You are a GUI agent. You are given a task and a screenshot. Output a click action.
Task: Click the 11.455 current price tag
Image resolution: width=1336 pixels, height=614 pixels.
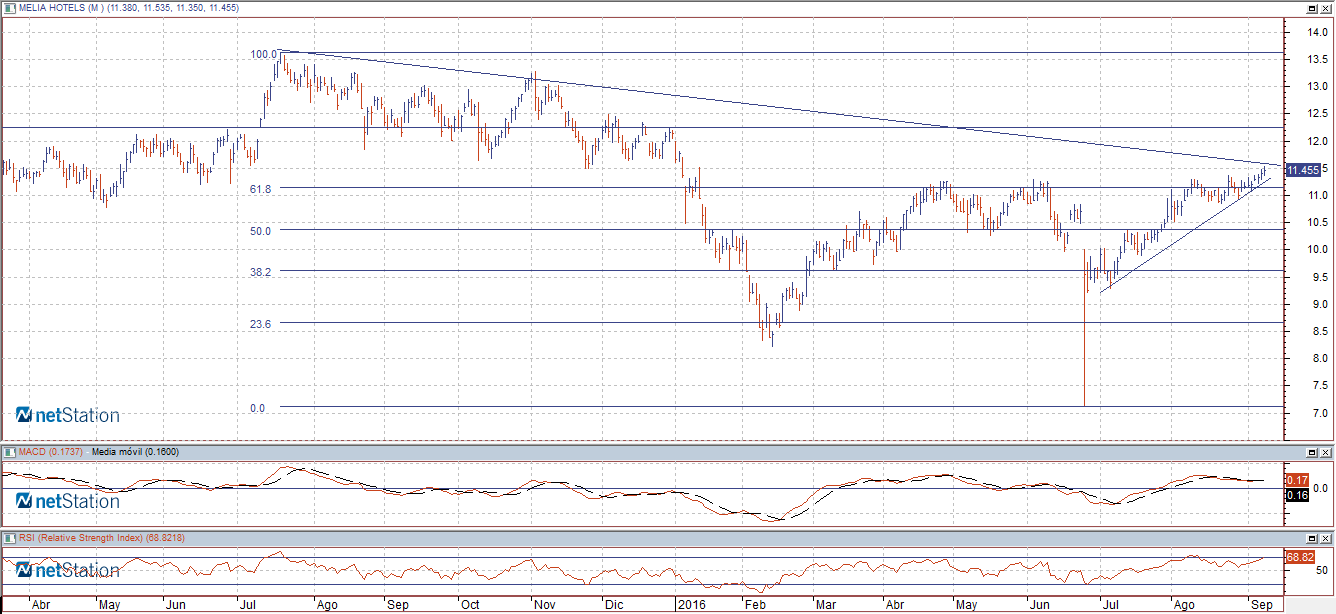pyautogui.click(x=1304, y=170)
